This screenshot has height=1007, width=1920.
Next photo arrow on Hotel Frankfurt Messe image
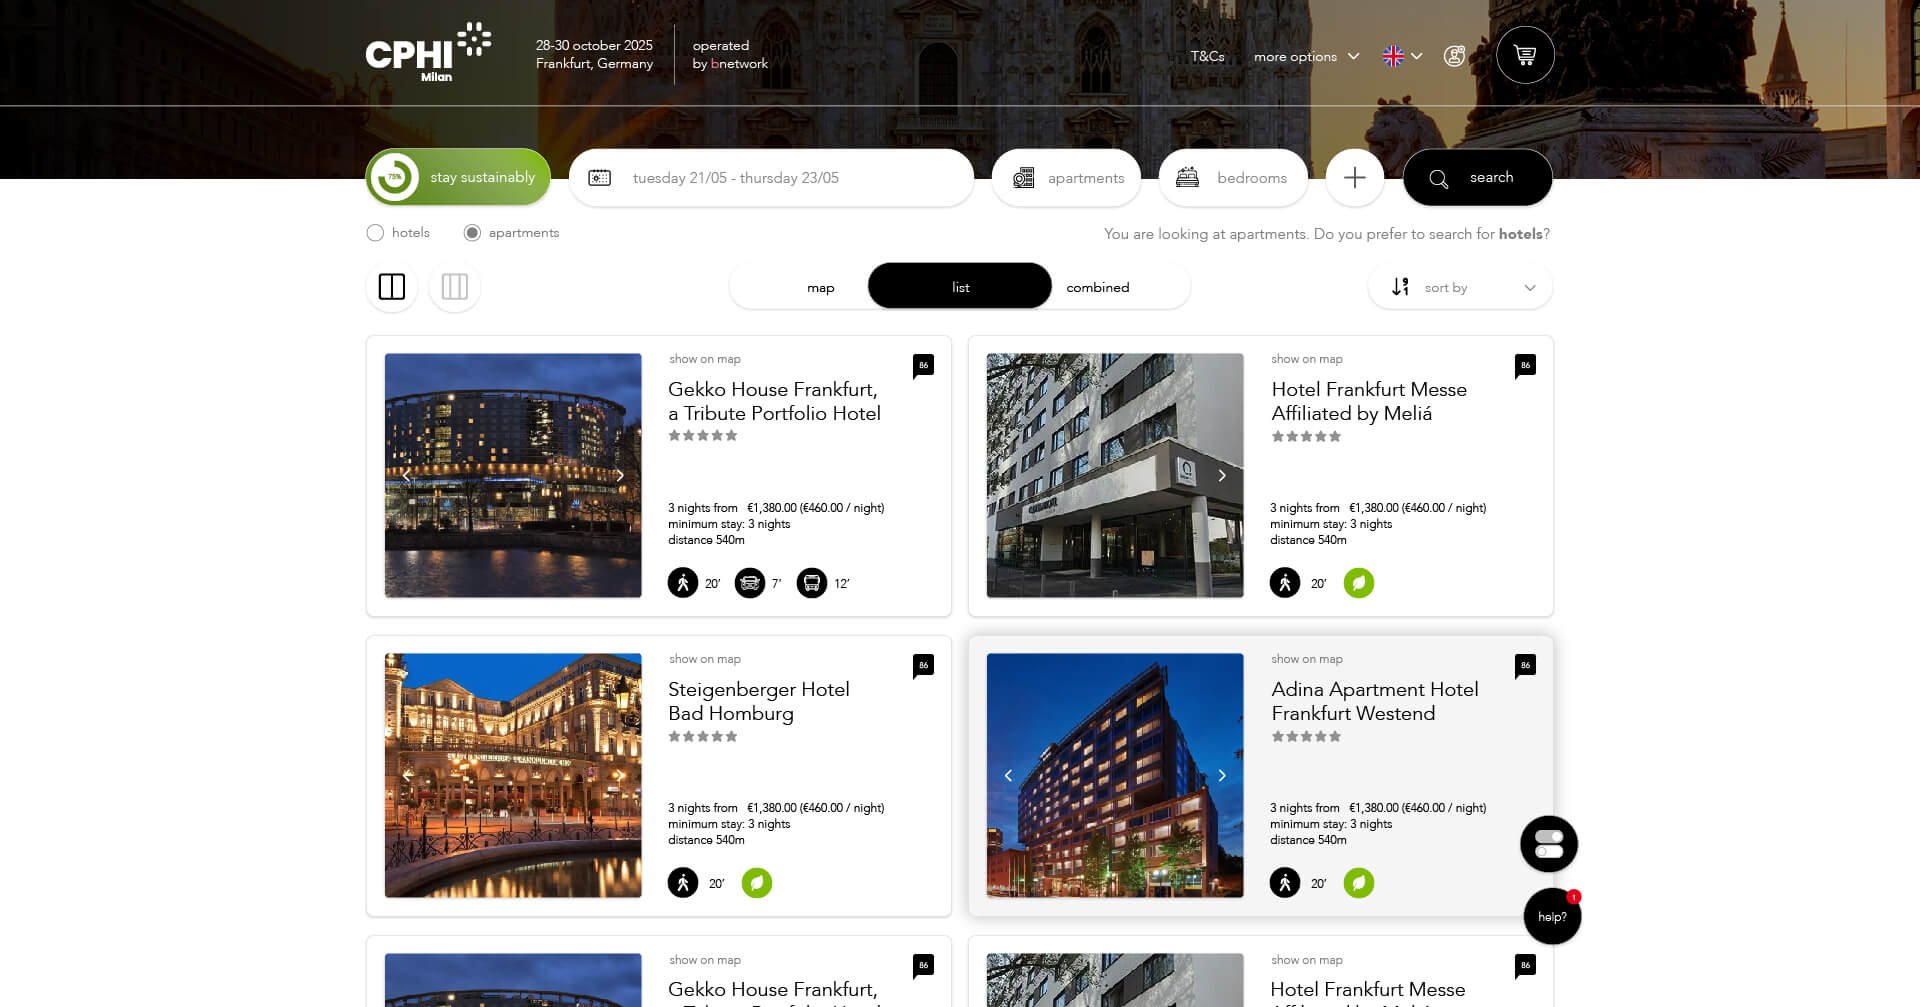[1222, 476]
